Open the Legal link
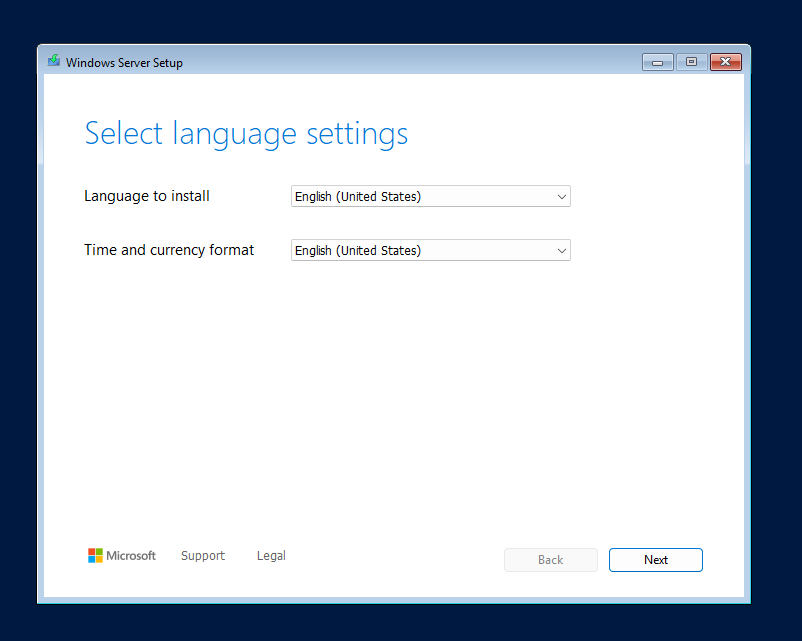Viewport: 802px width, 641px height. click(x=271, y=556)
